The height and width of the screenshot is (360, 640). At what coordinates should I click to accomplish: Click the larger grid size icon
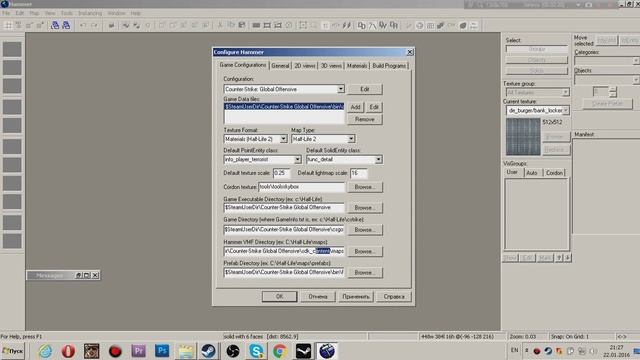[40, 25]
